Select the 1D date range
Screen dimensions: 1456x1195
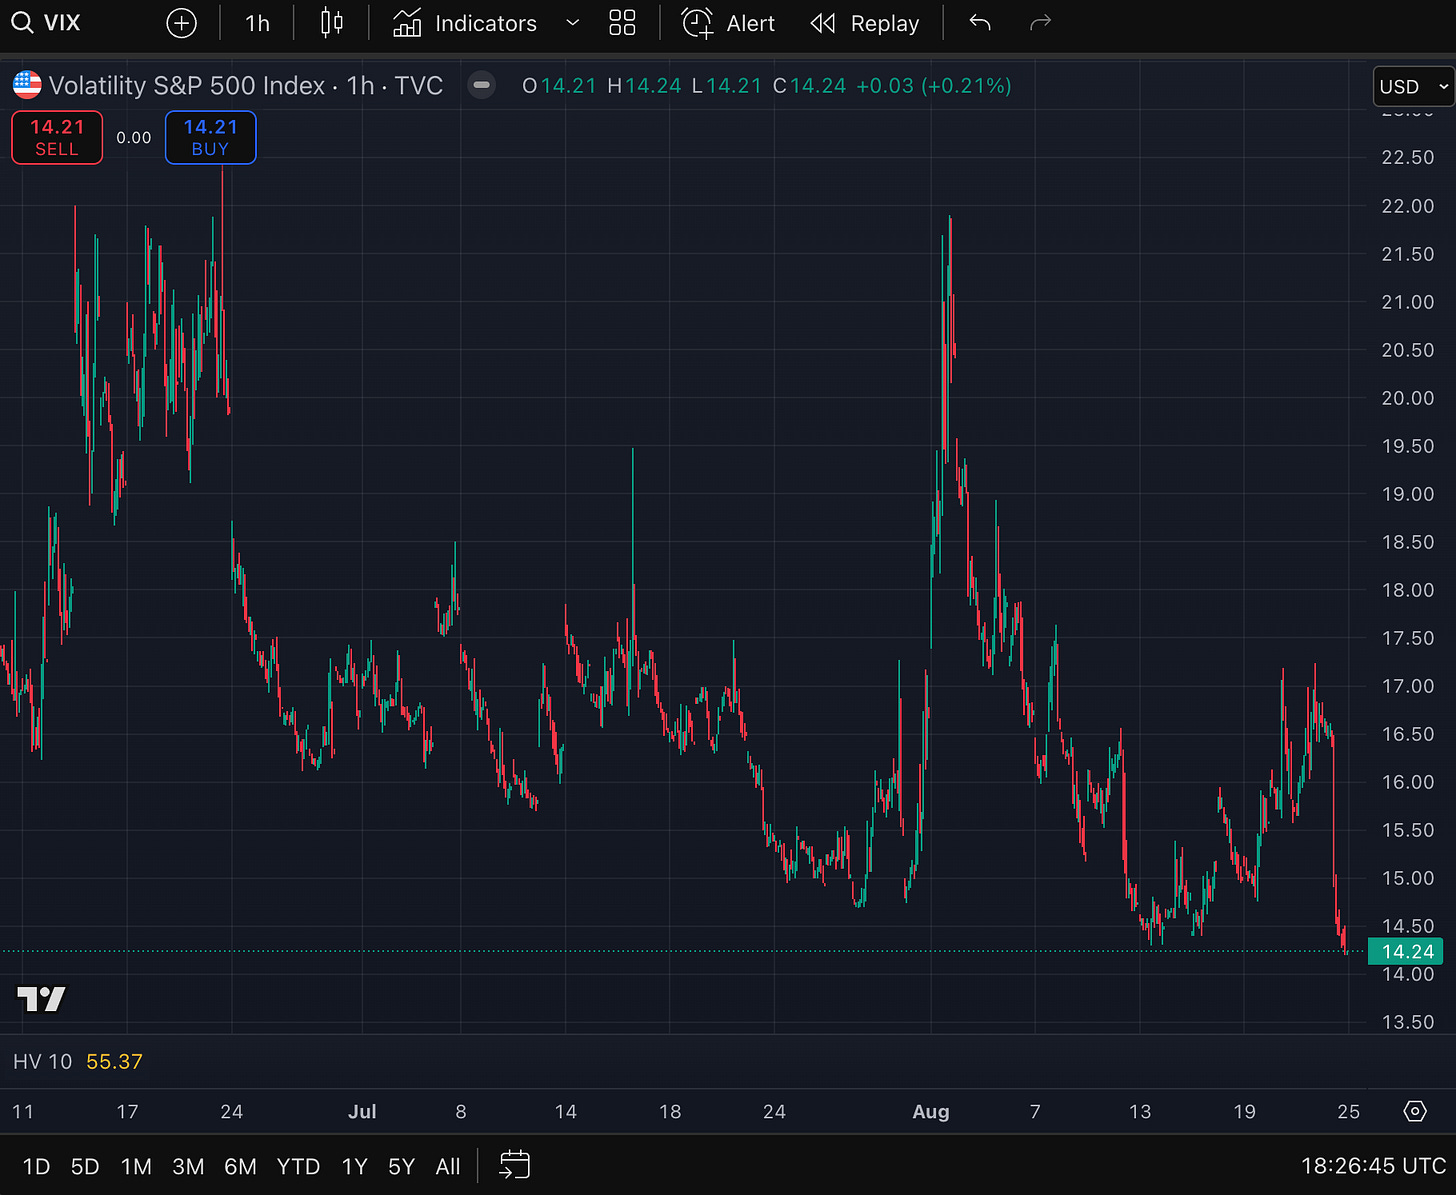pyautogui.click(x=36, y=1166)
